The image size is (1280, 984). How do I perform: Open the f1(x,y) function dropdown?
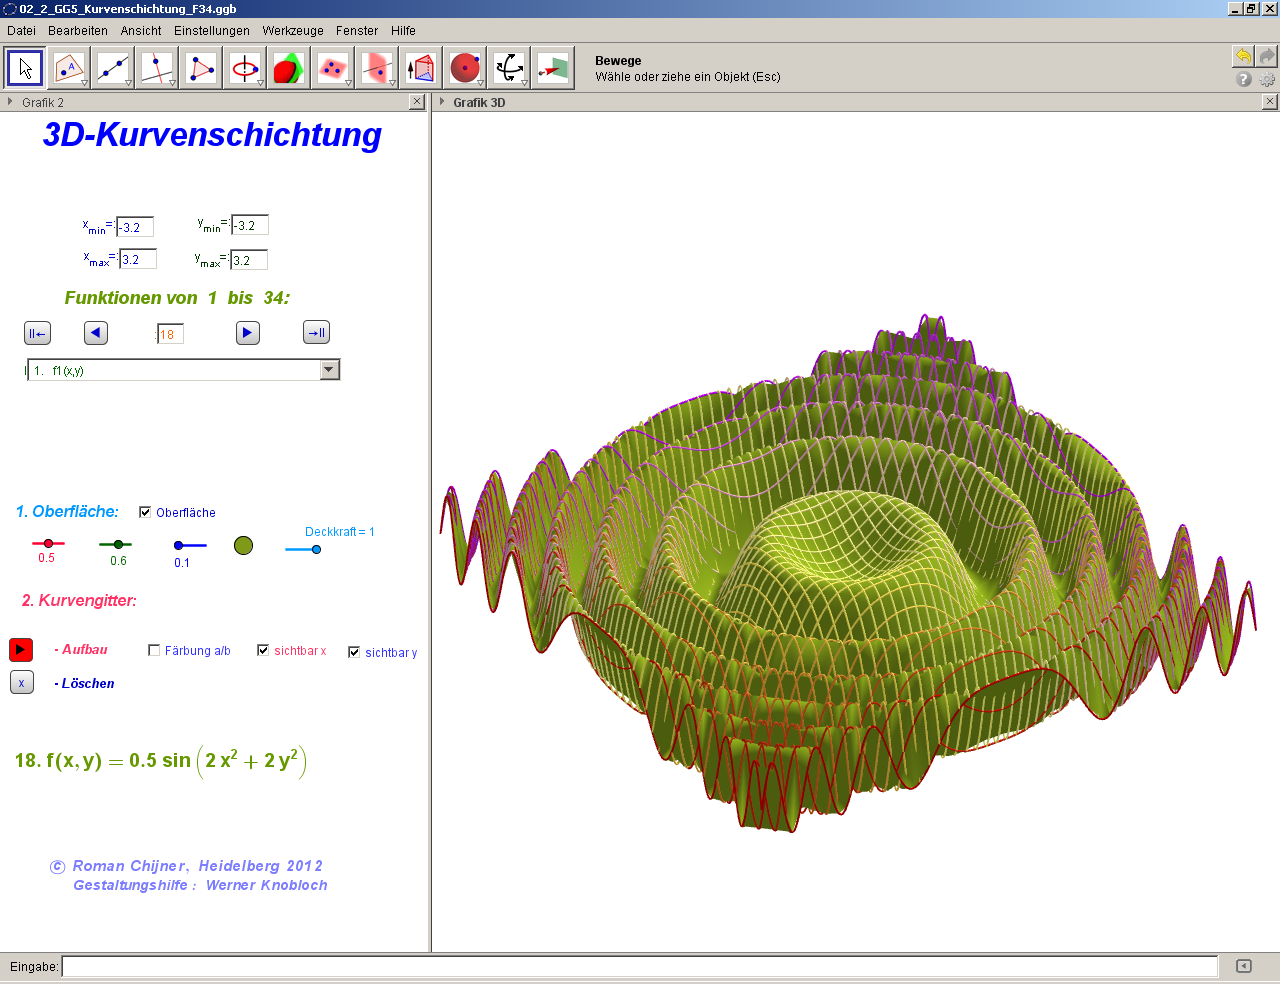click(329, 370)
